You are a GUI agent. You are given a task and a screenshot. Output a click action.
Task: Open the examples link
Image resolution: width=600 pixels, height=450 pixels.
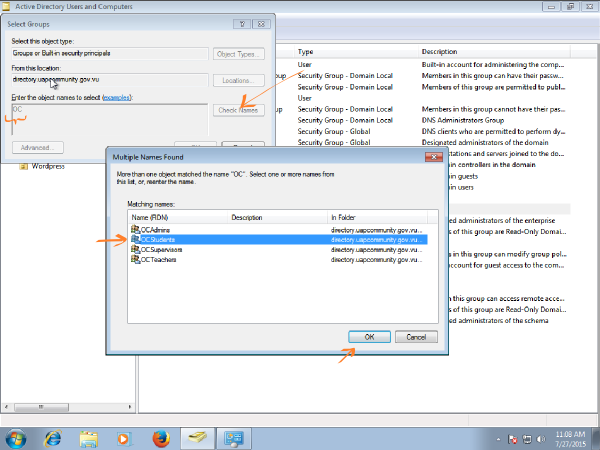coord(116,98)
